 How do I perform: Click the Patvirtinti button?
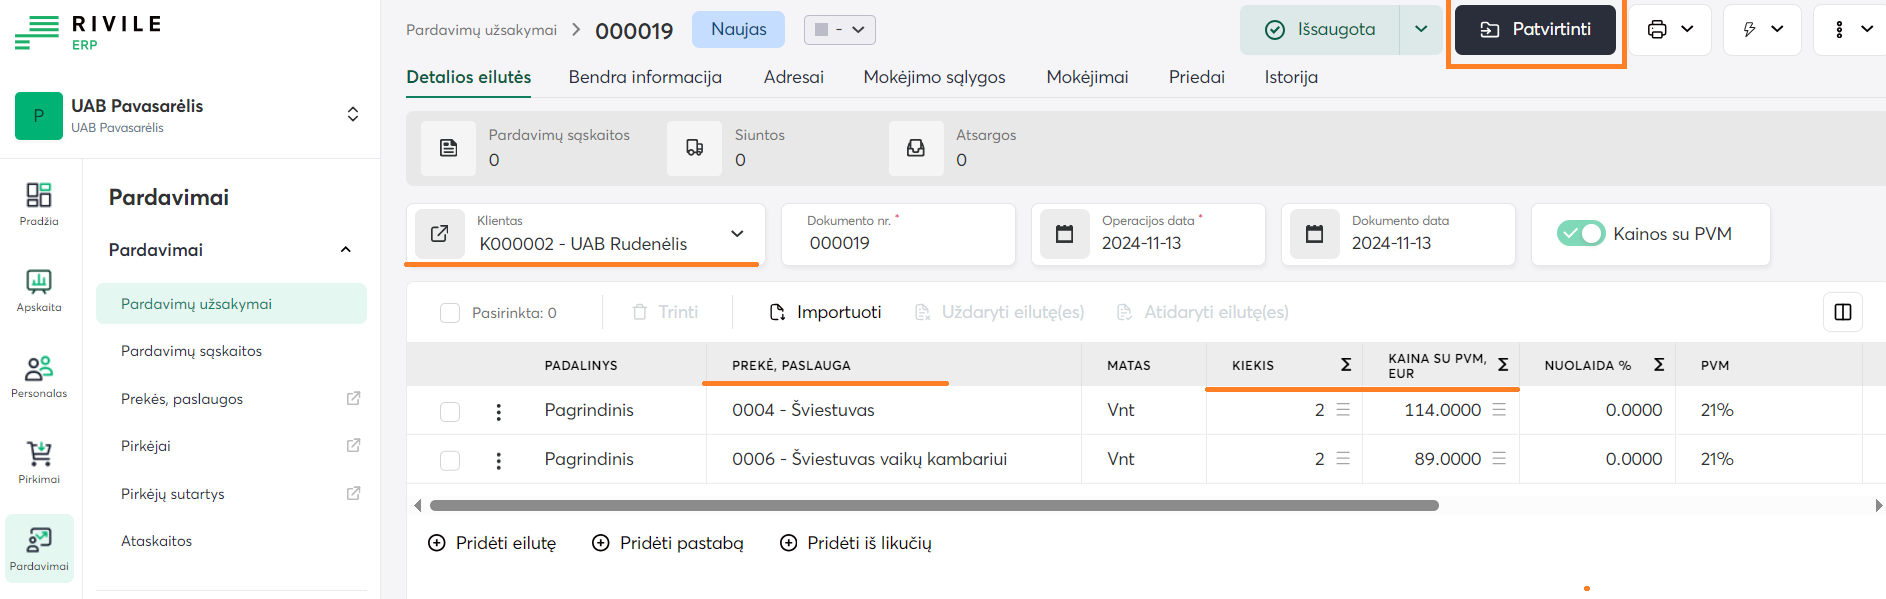[1535, 30]
